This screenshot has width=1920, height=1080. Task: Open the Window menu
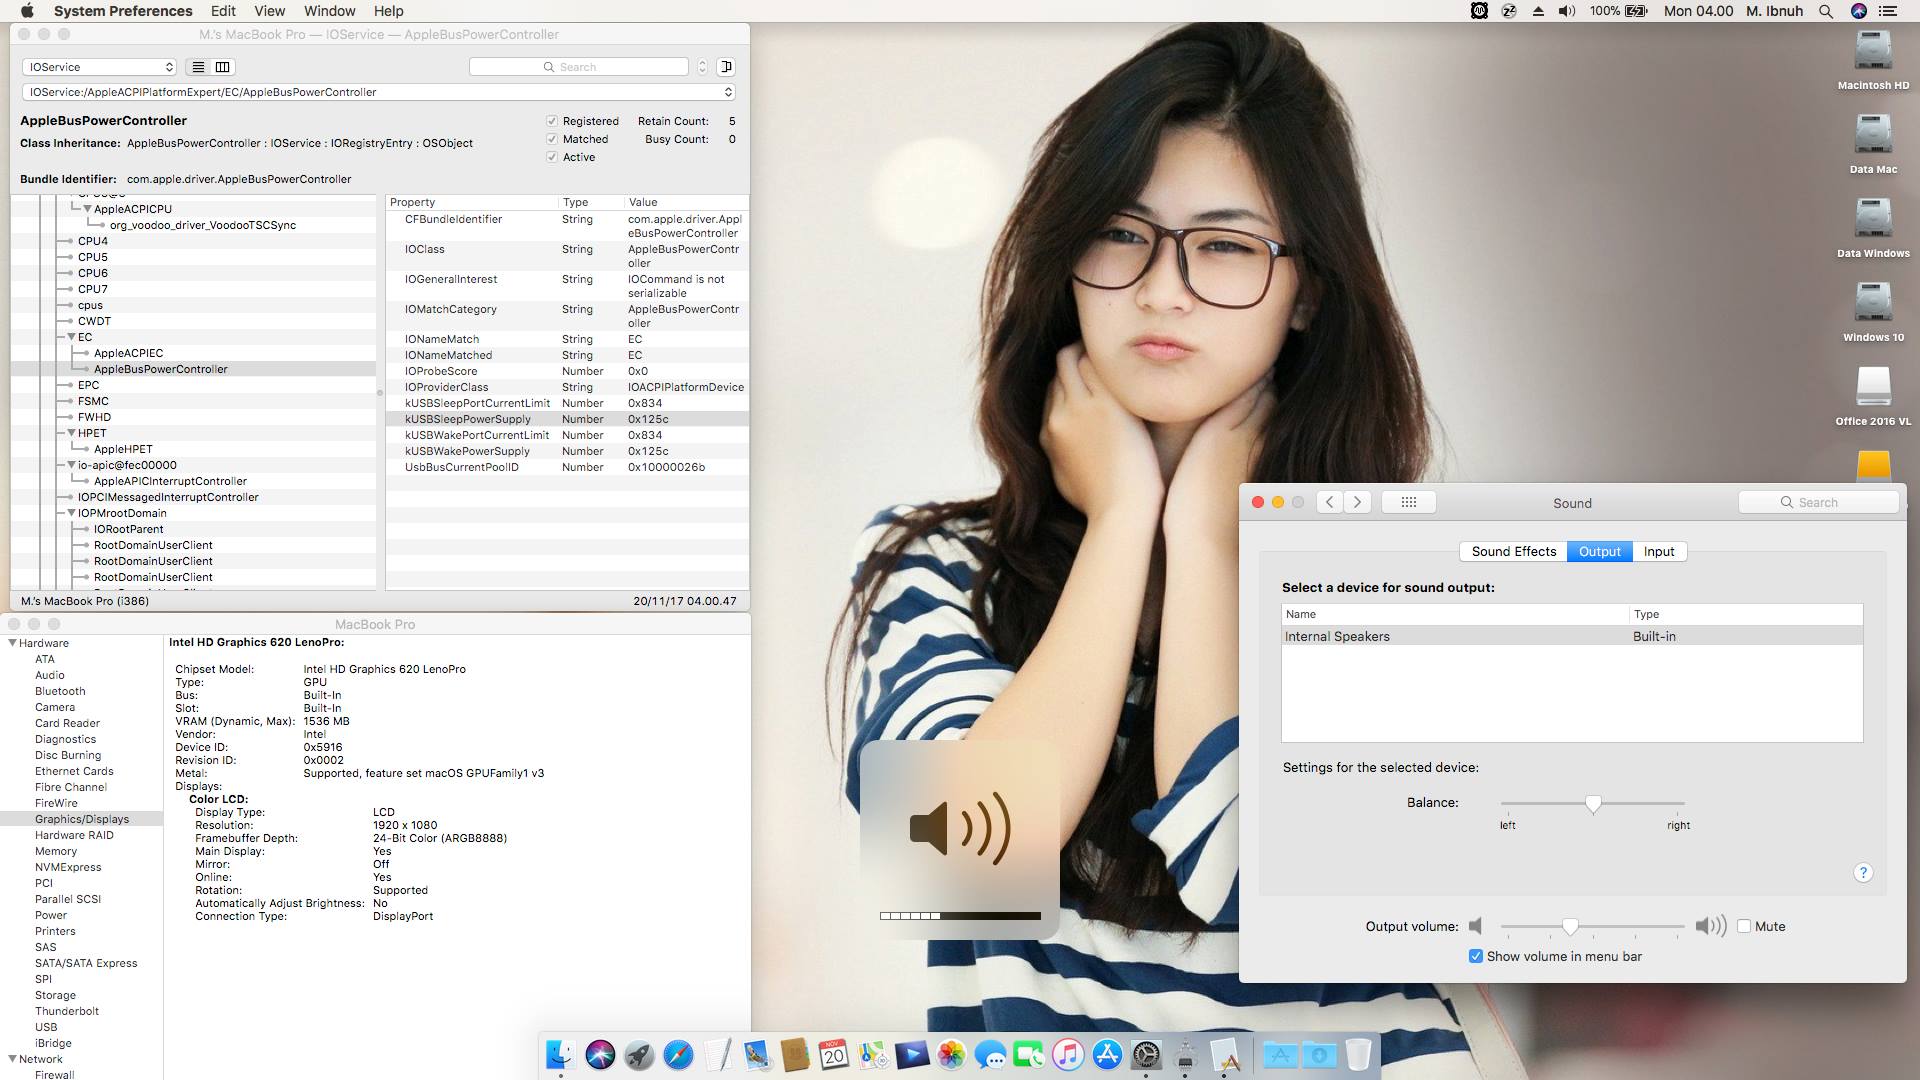point(329,11)
